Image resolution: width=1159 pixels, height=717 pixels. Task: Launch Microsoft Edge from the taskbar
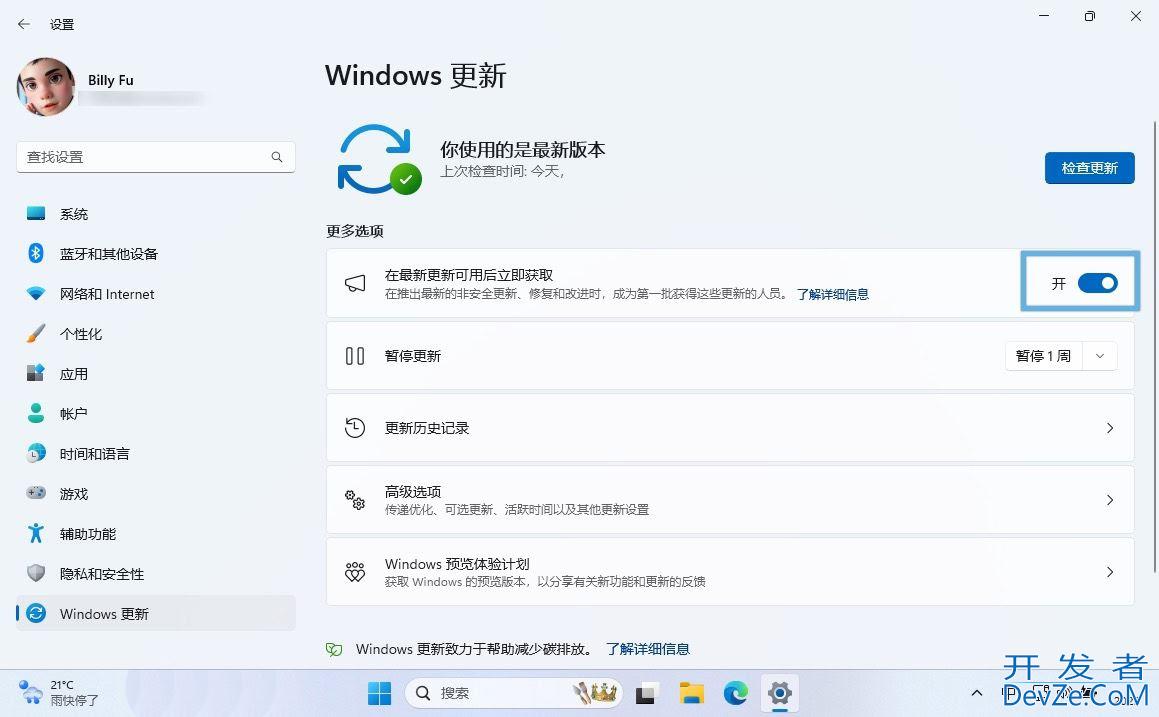click(x=735, y=693)
